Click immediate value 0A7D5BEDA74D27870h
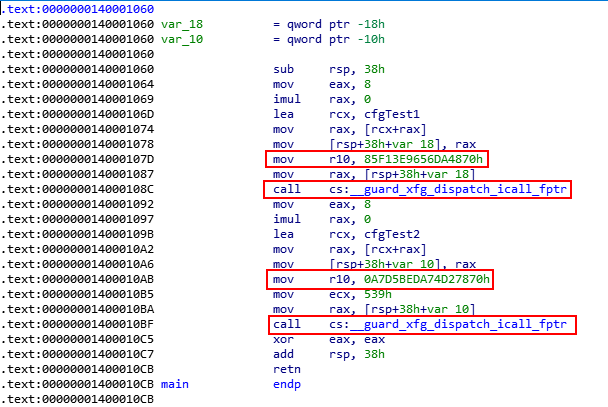 point(427,279)
